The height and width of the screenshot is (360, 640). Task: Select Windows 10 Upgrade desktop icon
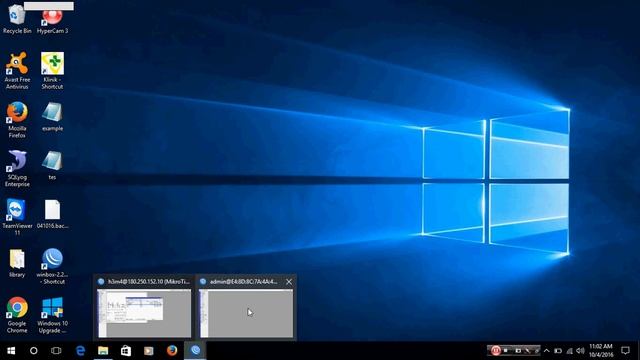52,315
